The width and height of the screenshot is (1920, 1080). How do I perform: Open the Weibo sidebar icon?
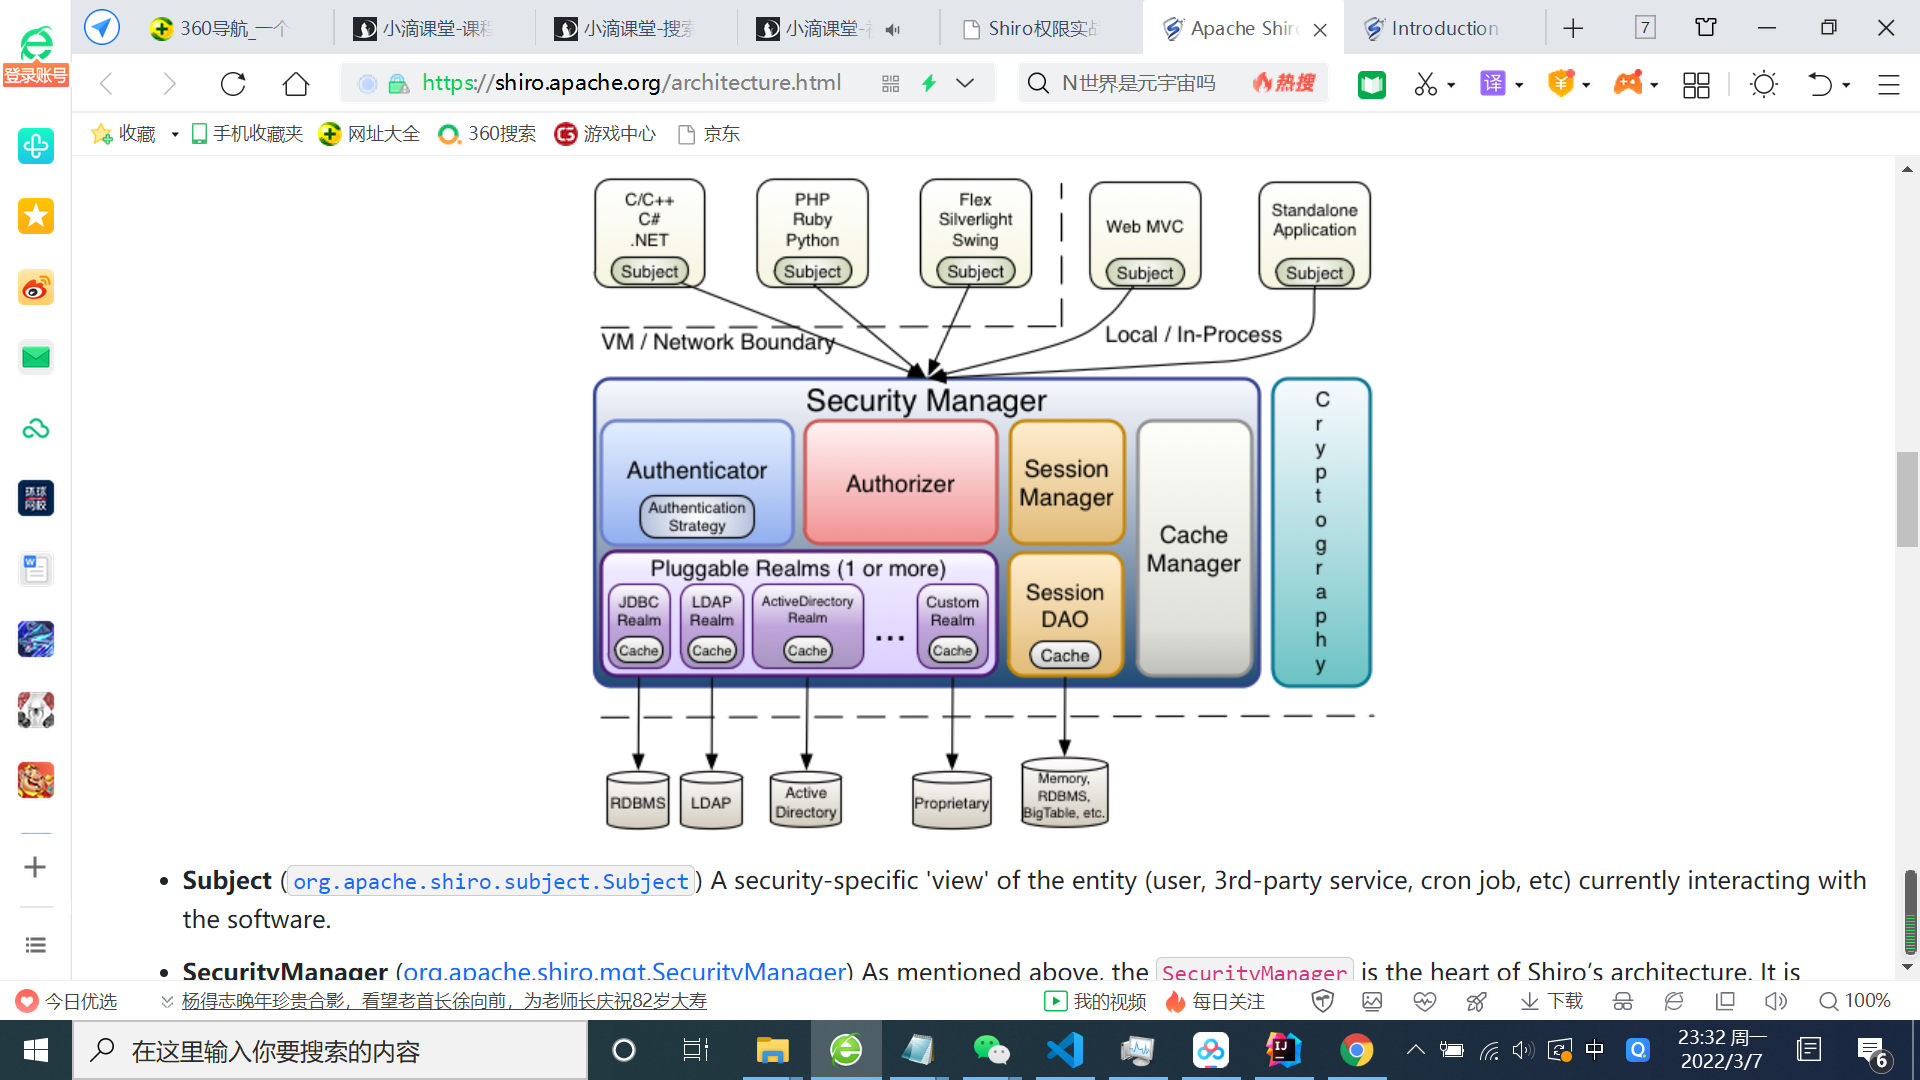pos(36,288)
